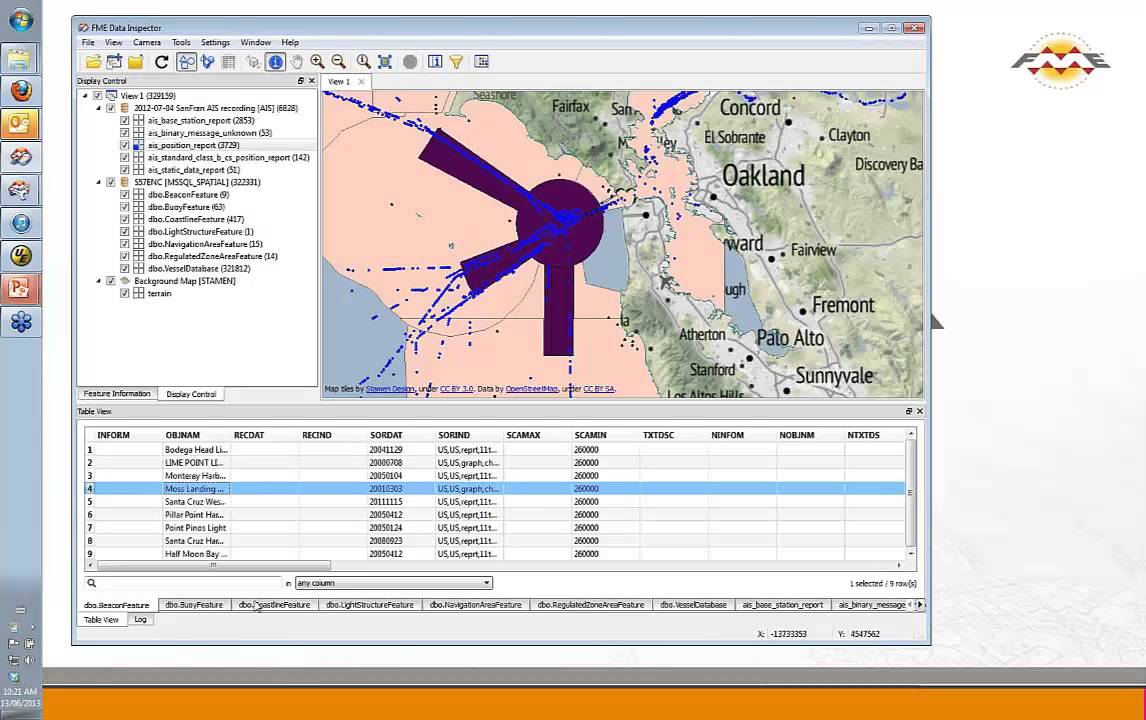
Task: Click the table search input field
Action: pos(190,583)
